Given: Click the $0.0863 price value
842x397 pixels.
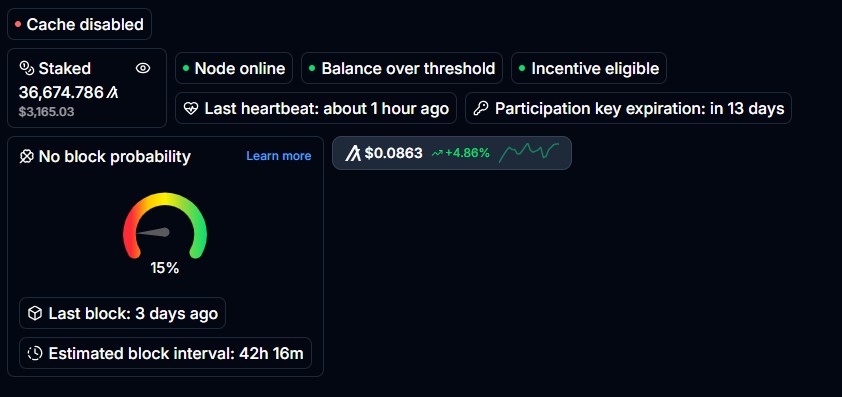Looking at the screenshot, I should point(394,154).
